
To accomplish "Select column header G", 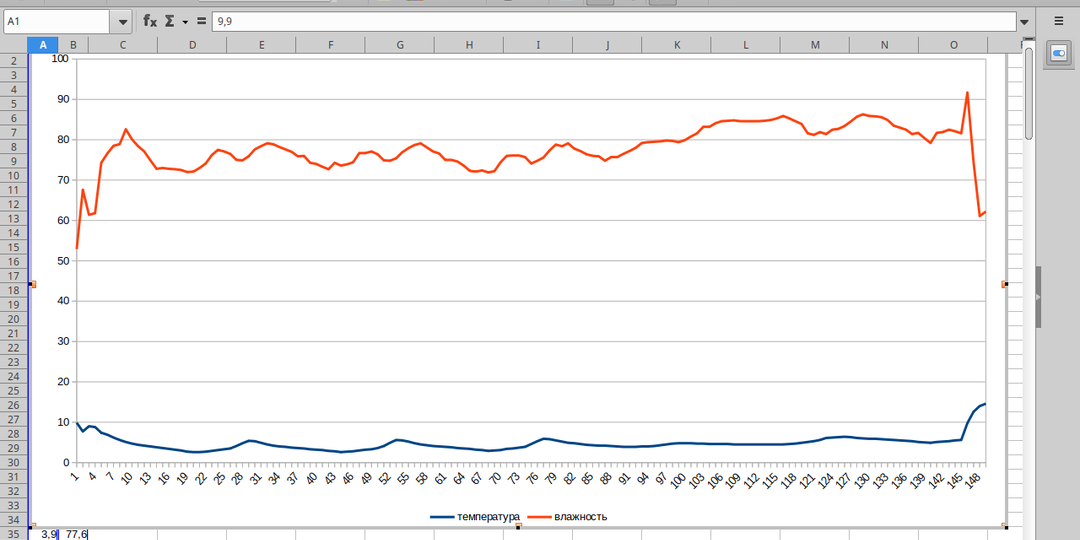I will [x=400, y=45].
